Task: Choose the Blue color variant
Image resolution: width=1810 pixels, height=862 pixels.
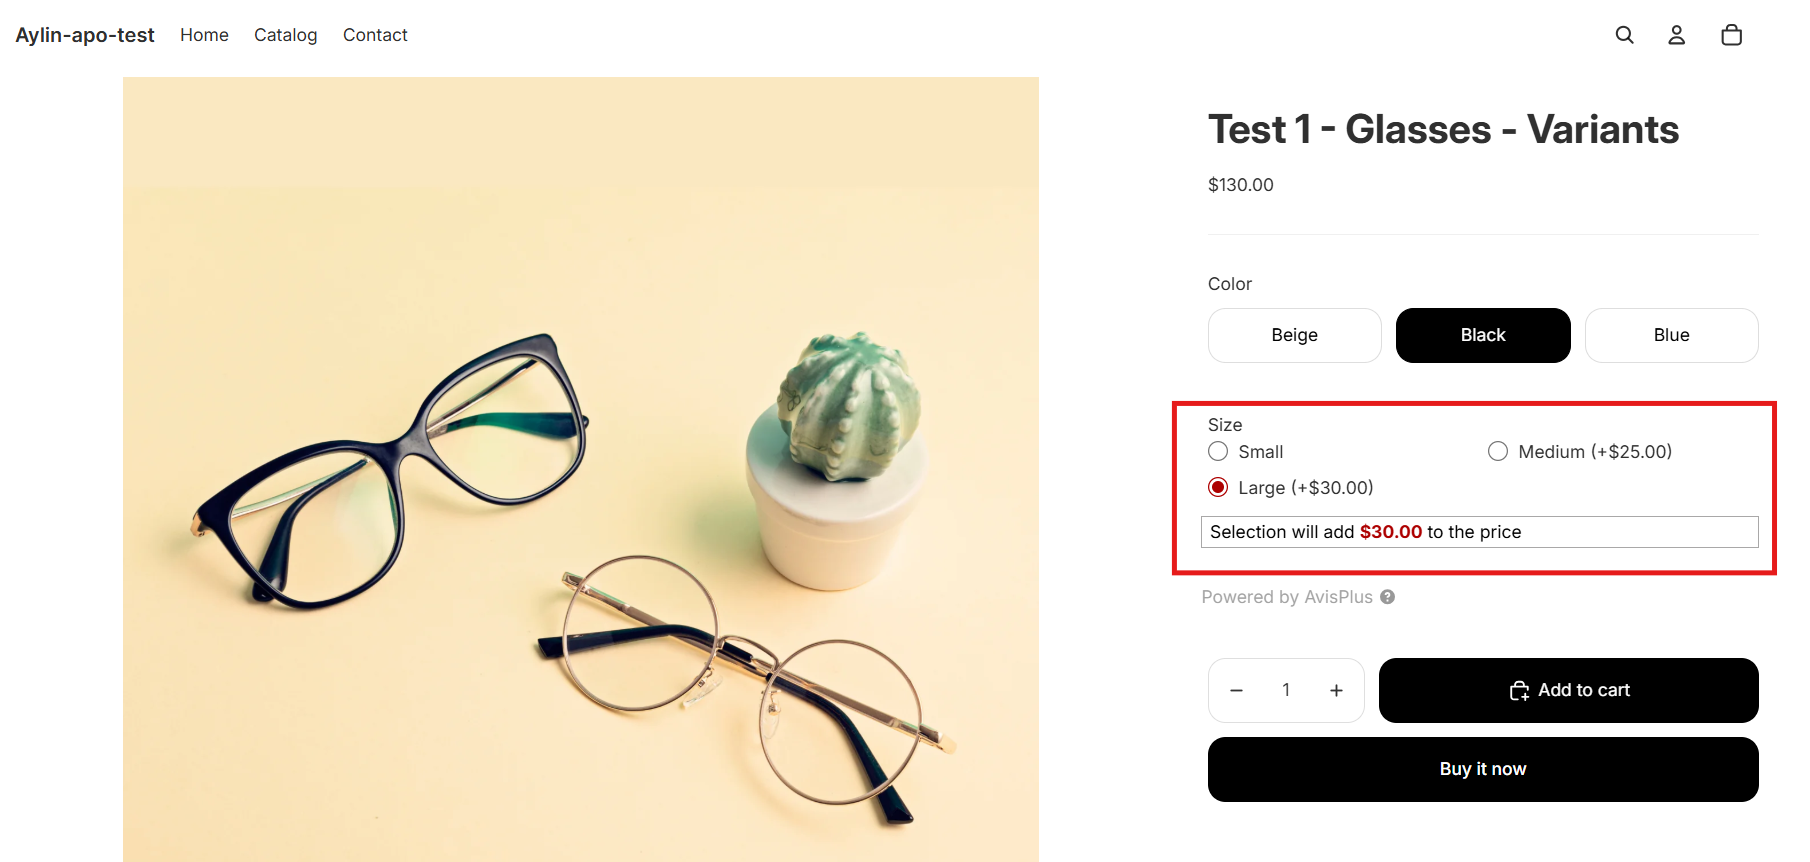Action: pyautogui.click(x=1672, y=335)
